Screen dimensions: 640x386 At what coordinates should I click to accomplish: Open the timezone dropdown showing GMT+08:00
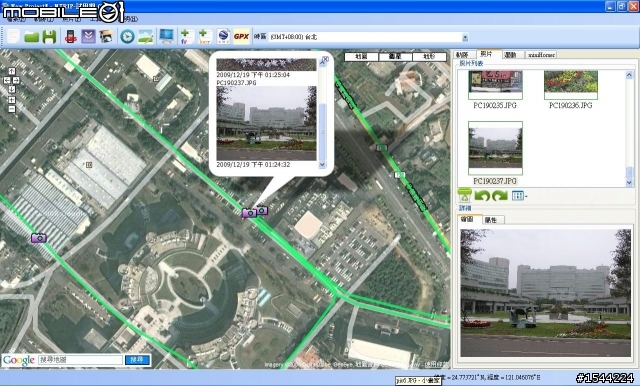tap(465, 38)
